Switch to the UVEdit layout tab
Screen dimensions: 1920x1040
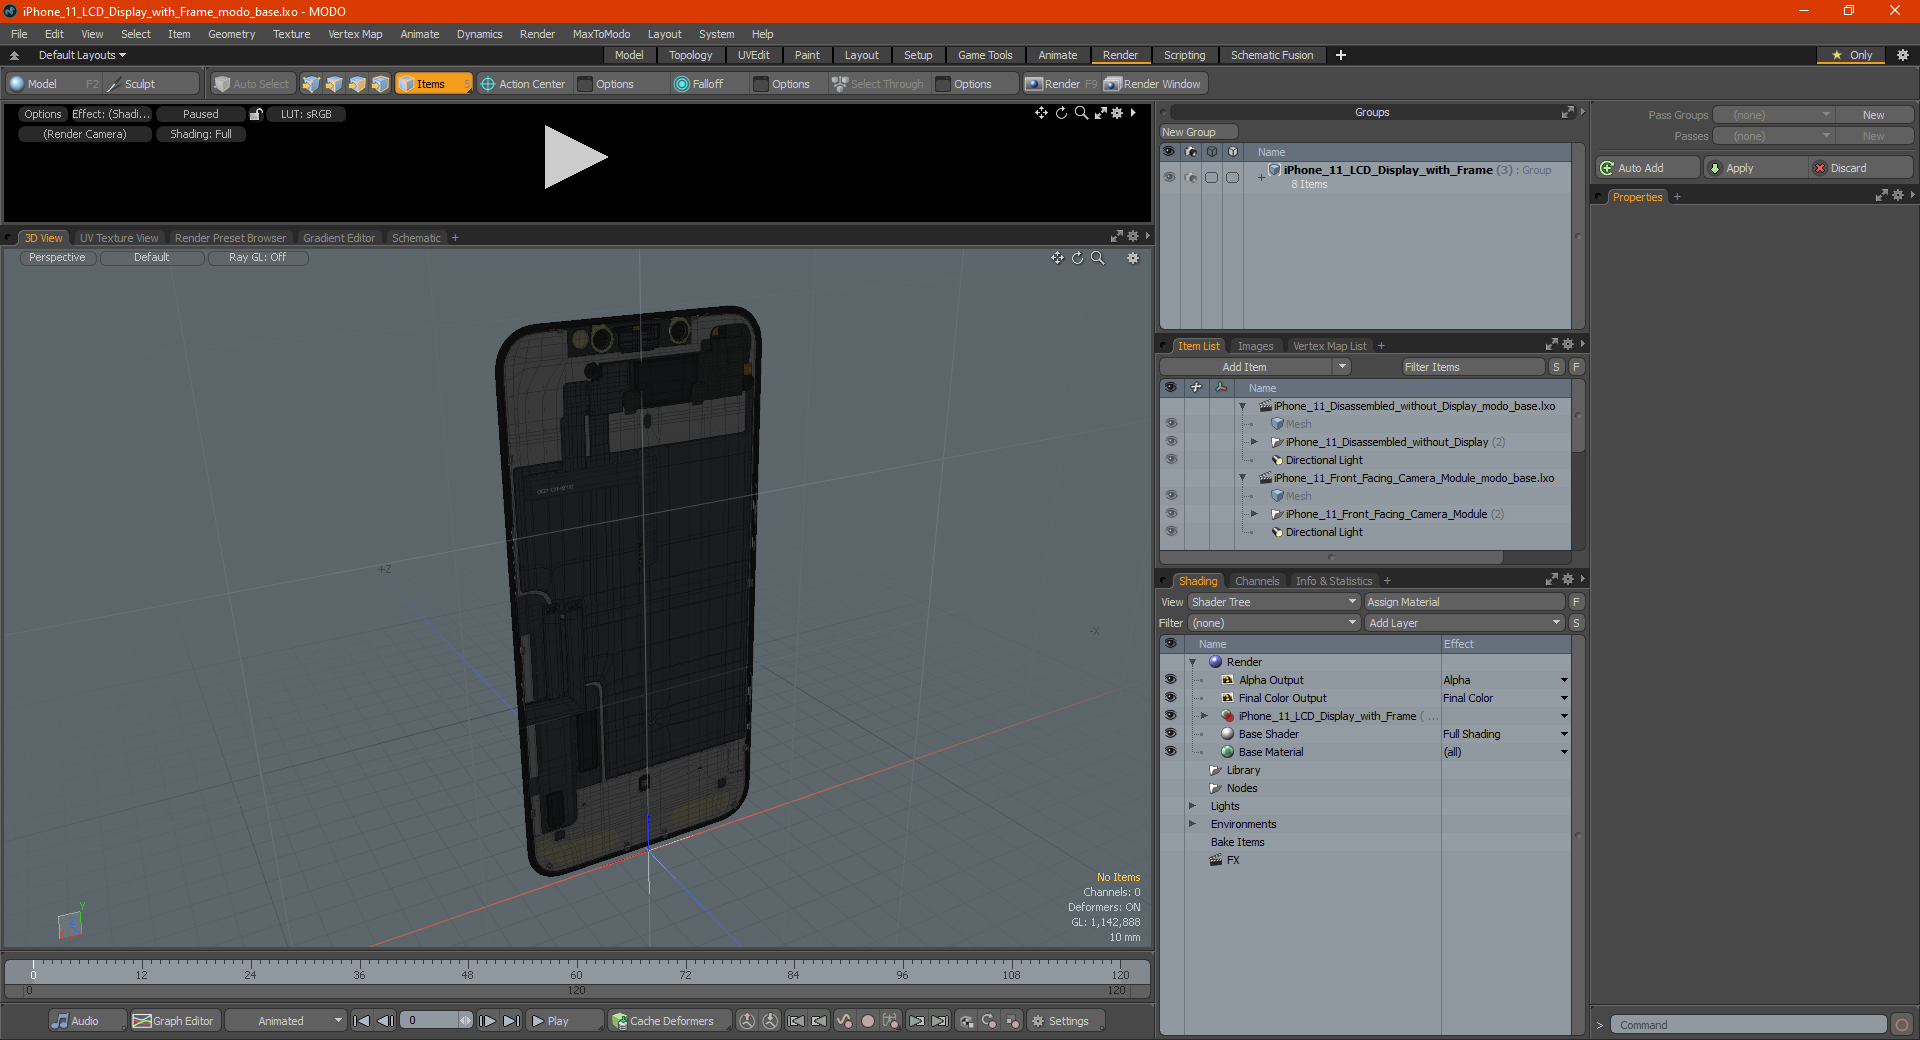click(x=753, y=55)
